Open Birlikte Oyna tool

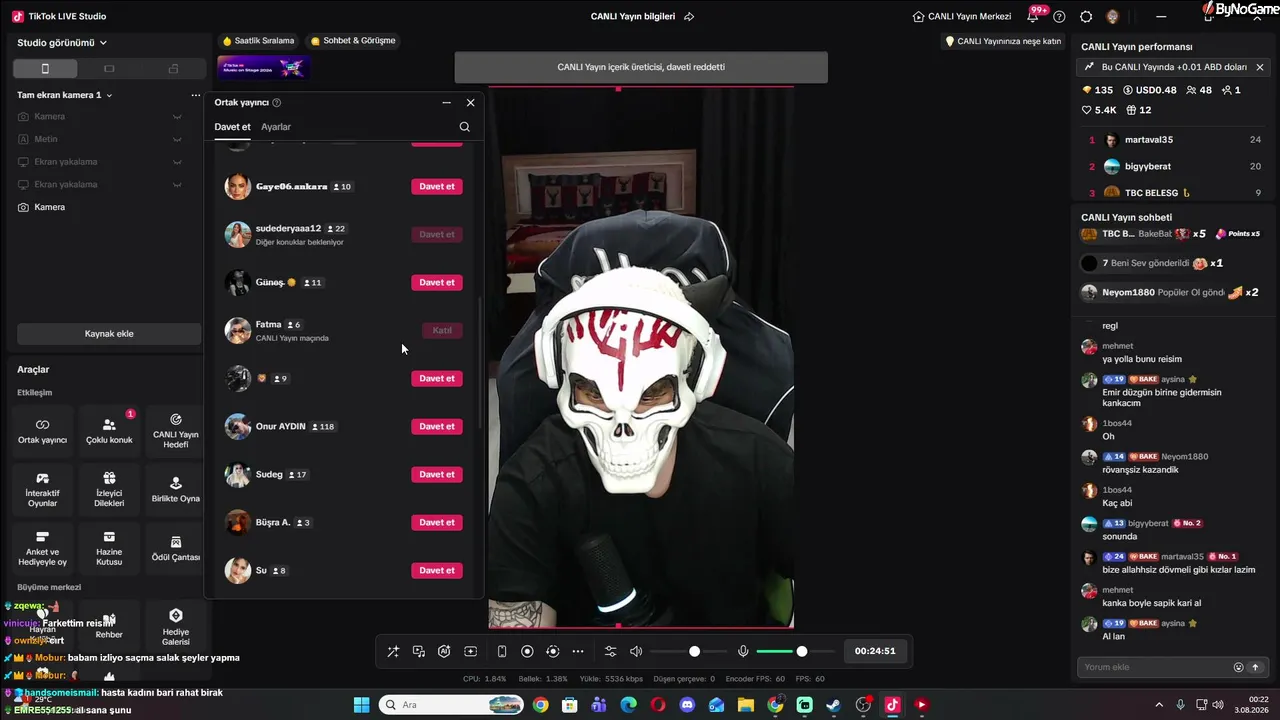coord(176,490)
